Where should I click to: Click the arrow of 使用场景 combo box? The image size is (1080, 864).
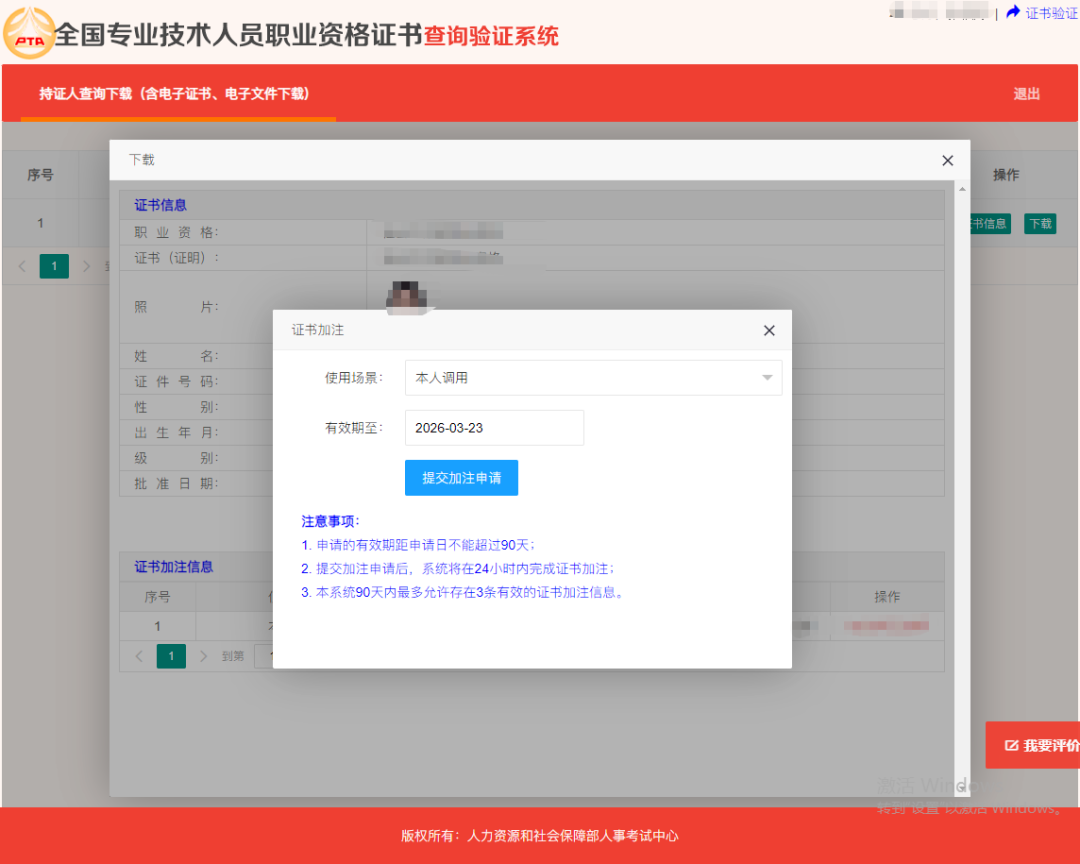767,378
